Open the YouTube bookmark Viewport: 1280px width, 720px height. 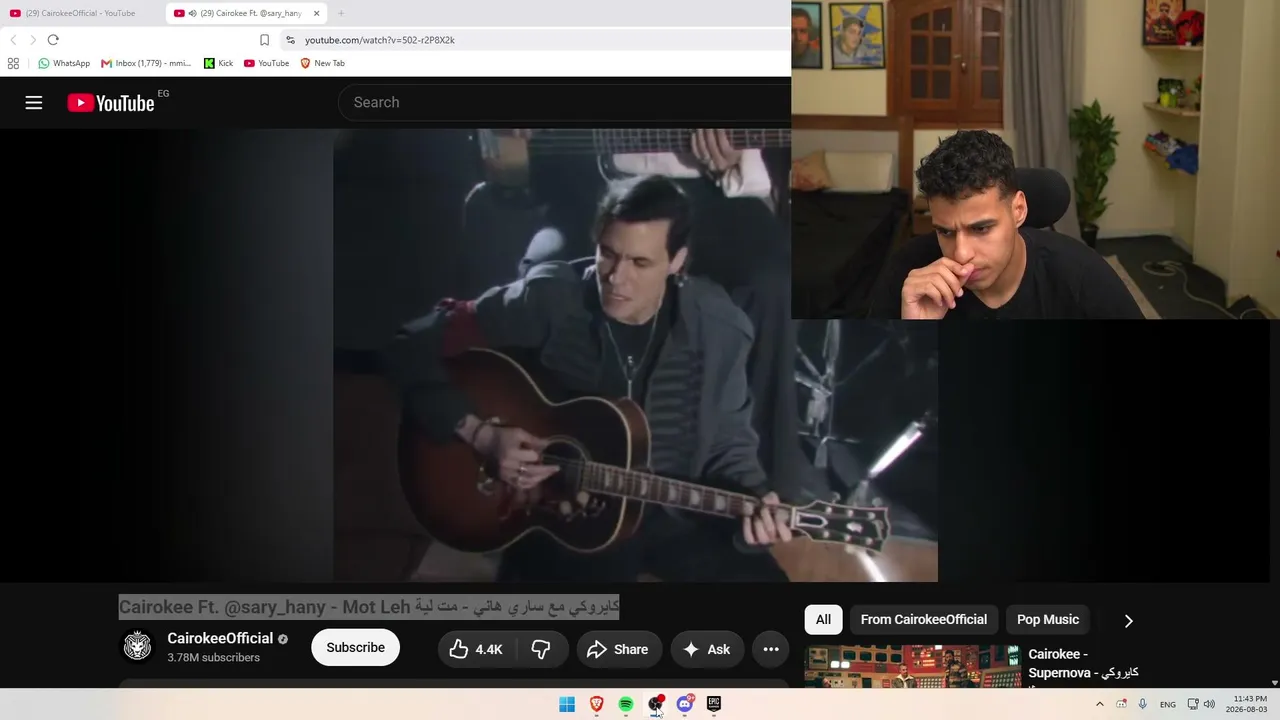[x=266, y=63]
